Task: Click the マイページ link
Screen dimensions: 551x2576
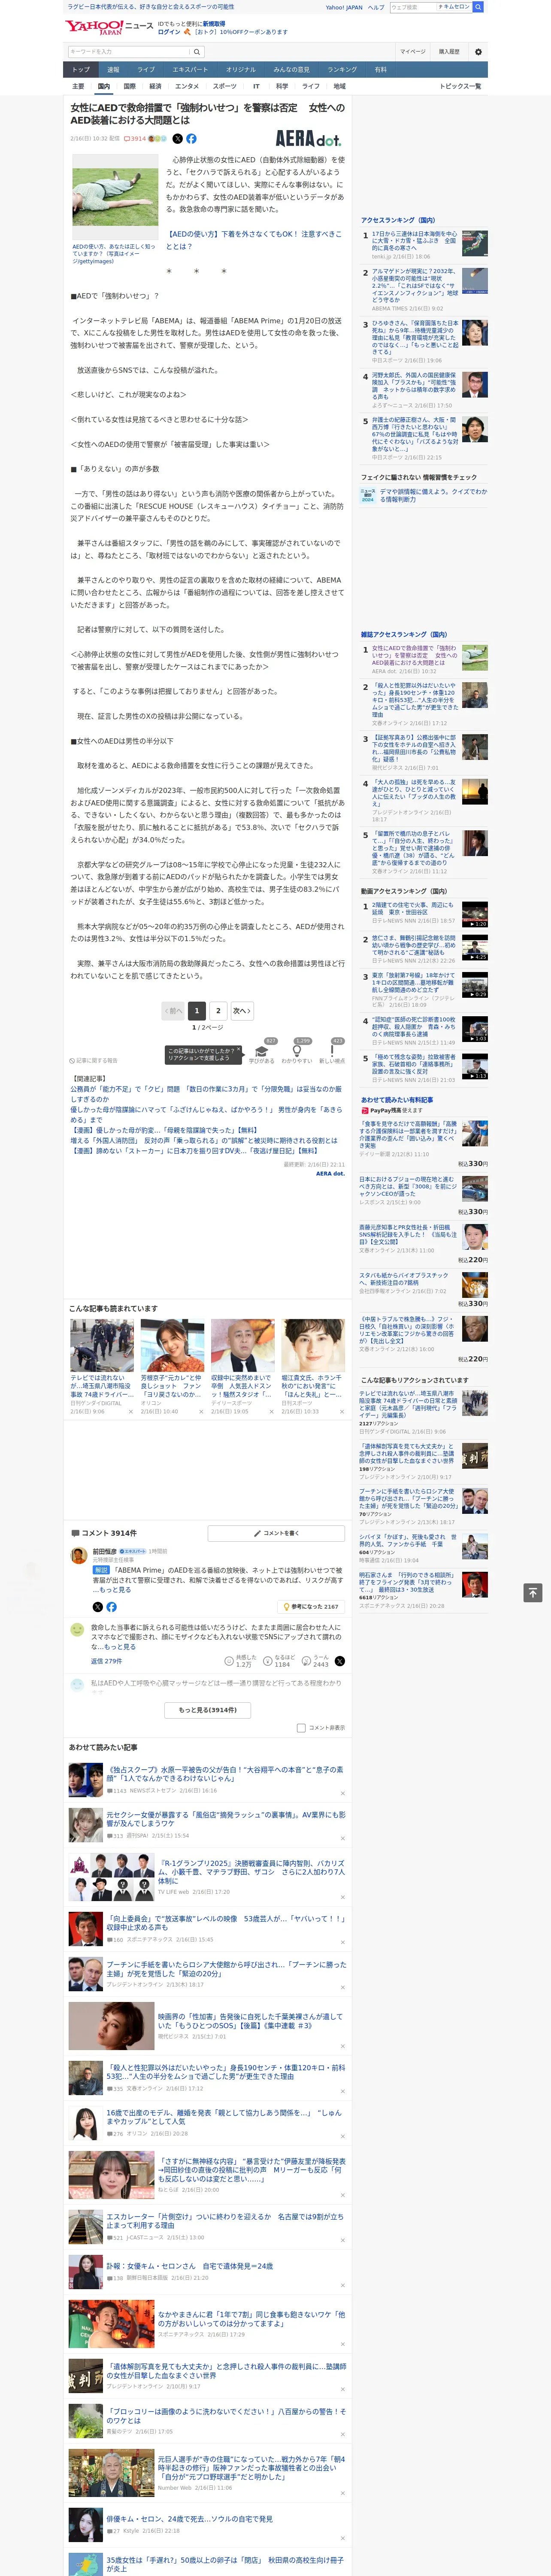Action: (413, 52)
